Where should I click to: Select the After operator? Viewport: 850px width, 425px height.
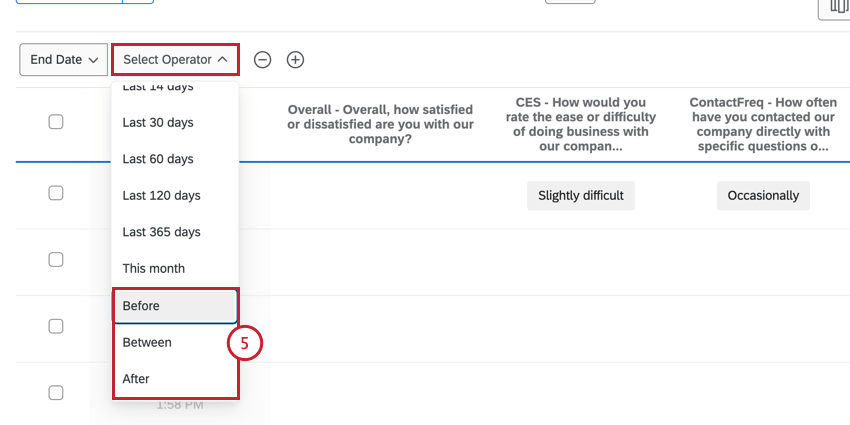point(175,379)
